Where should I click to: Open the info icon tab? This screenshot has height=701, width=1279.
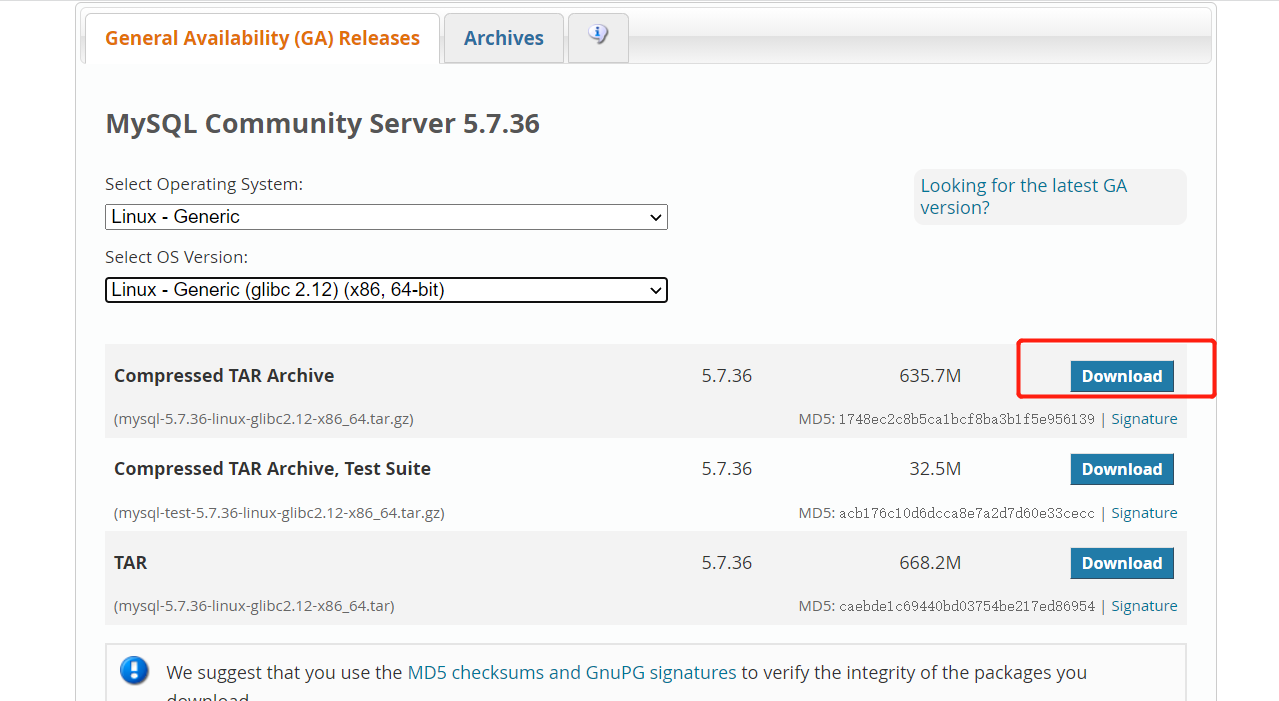click(x=598, y=38)
